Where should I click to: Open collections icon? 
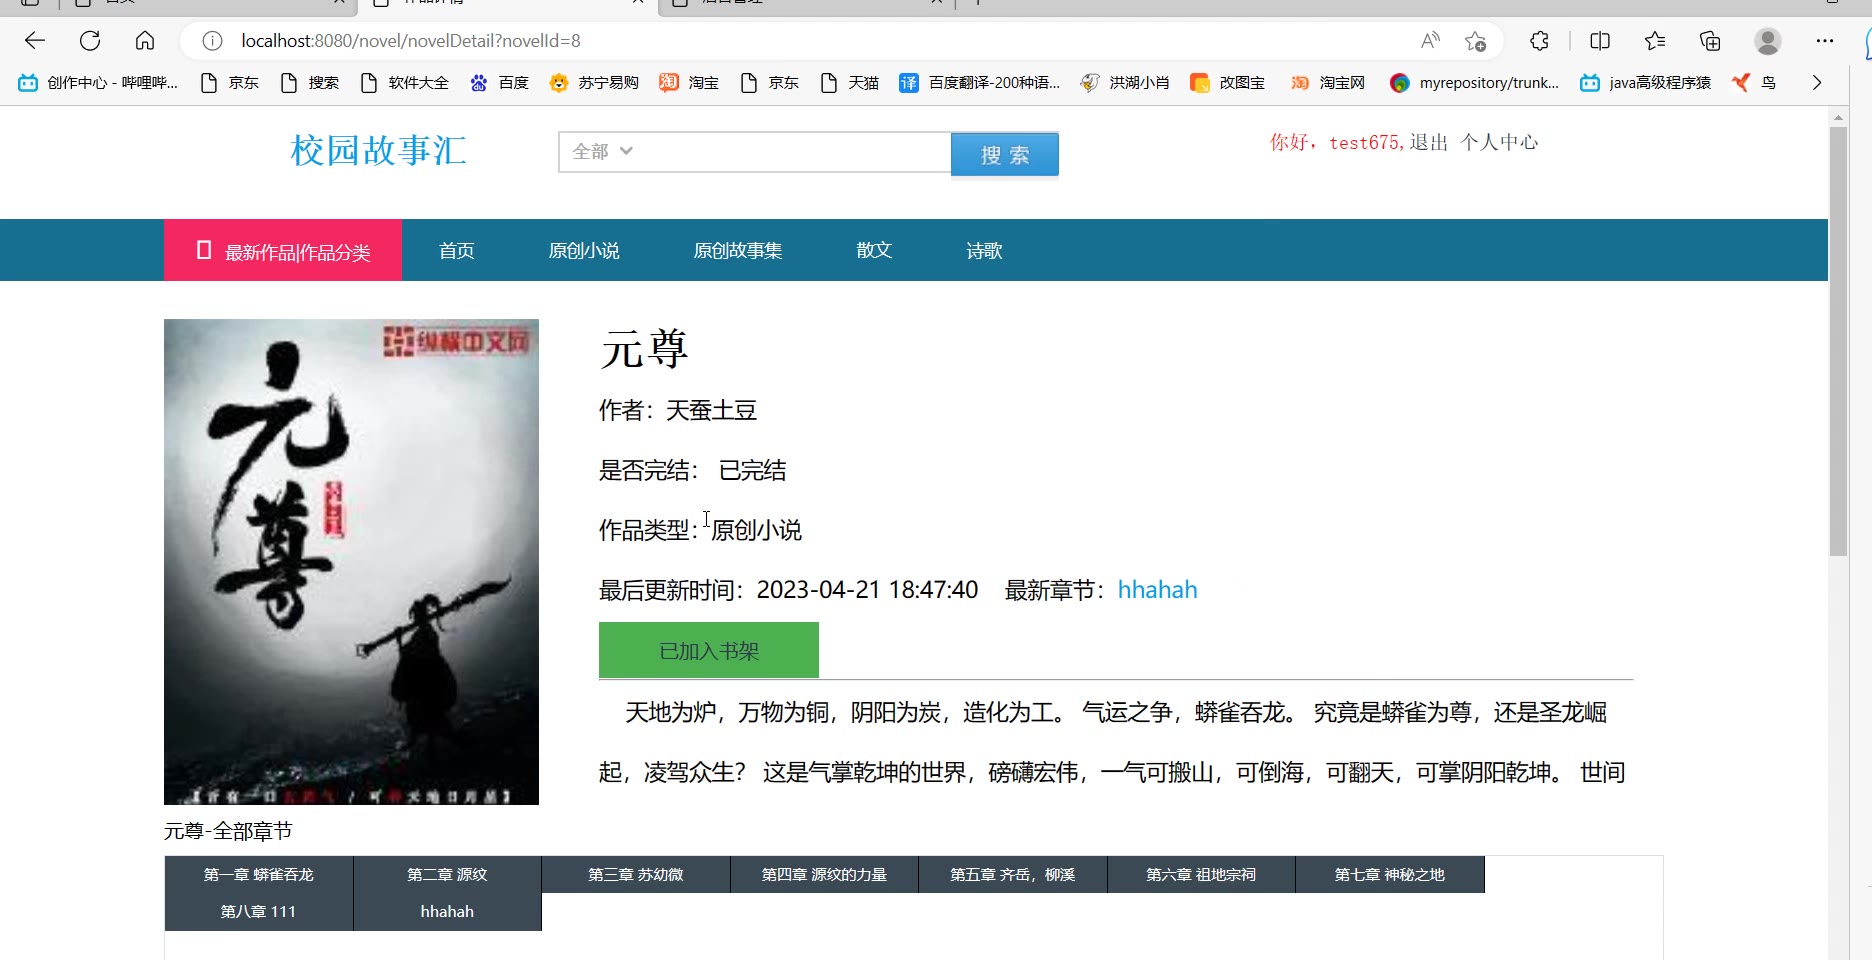pos(1710,41)
